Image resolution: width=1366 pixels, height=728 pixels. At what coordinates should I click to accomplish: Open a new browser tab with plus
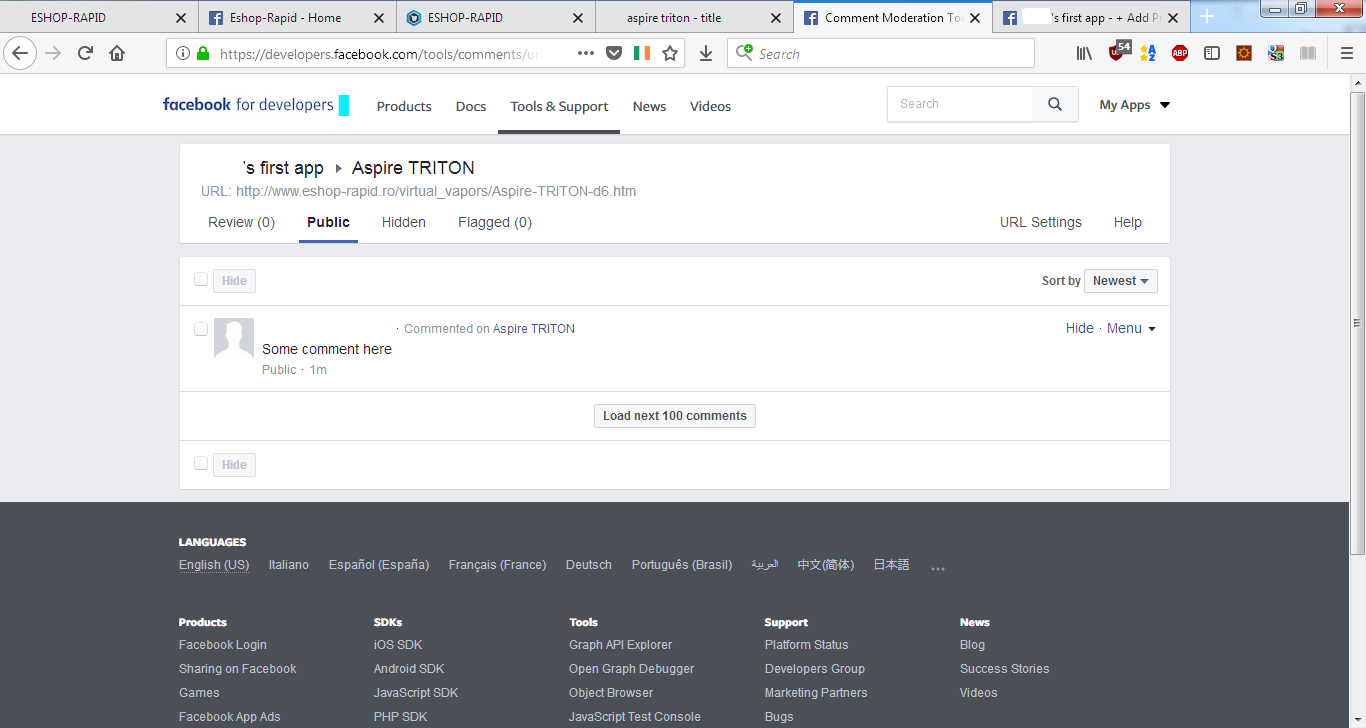click(1207, 17)
